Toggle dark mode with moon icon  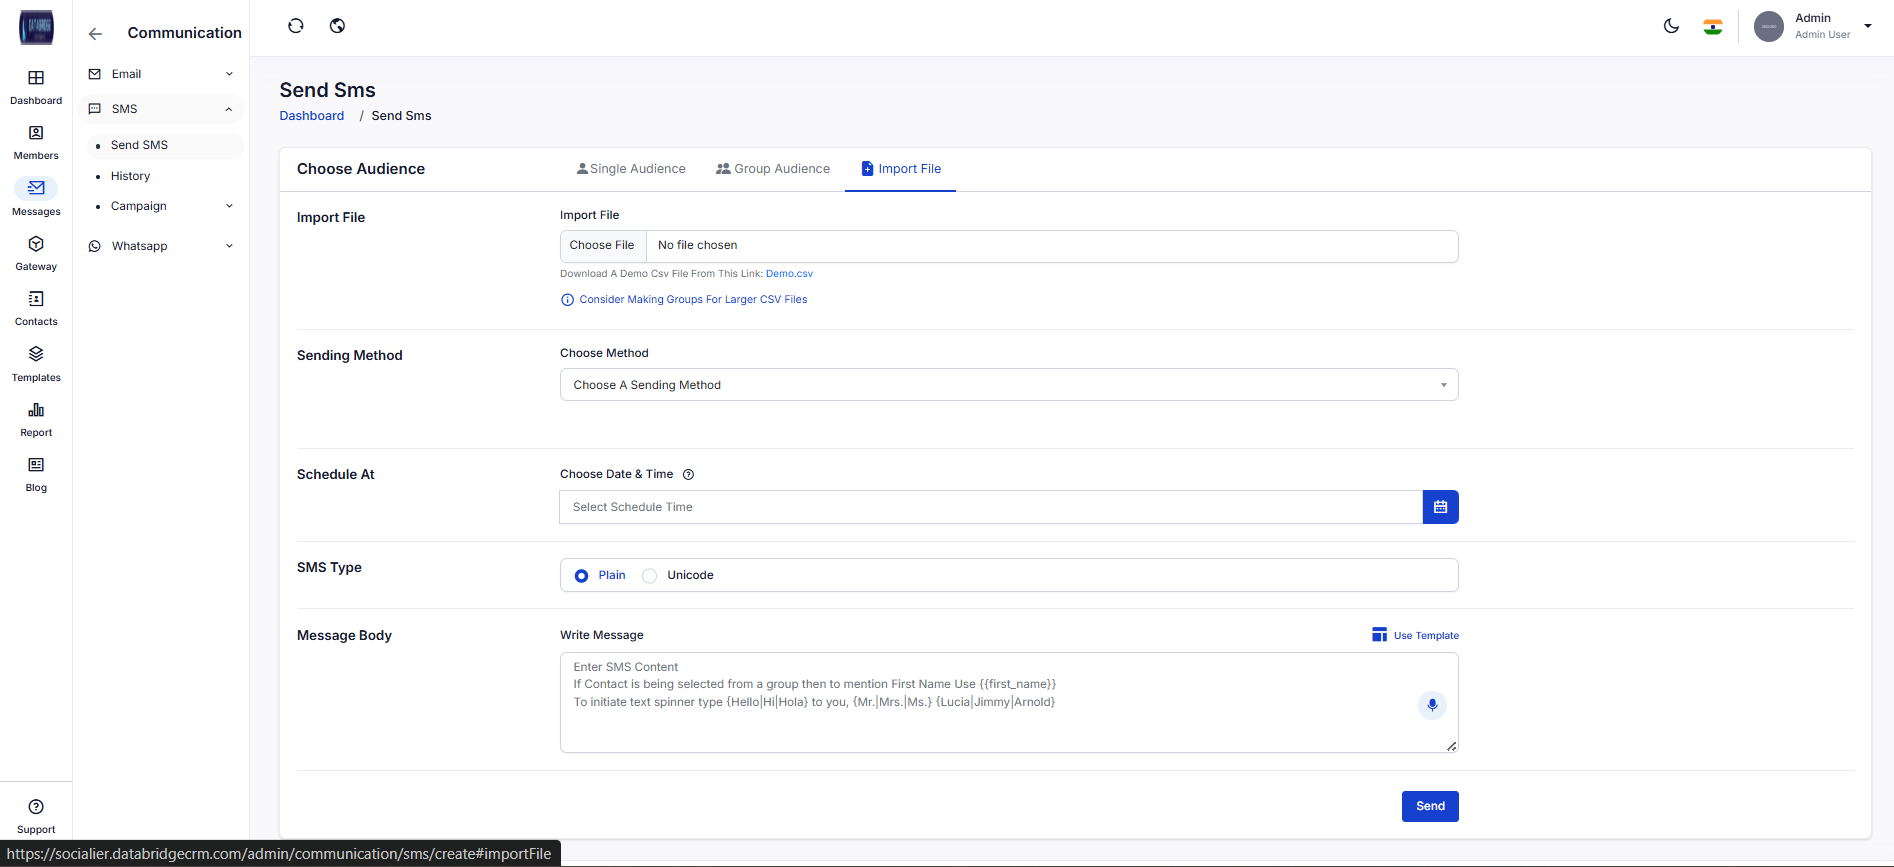click(1671, 26)
